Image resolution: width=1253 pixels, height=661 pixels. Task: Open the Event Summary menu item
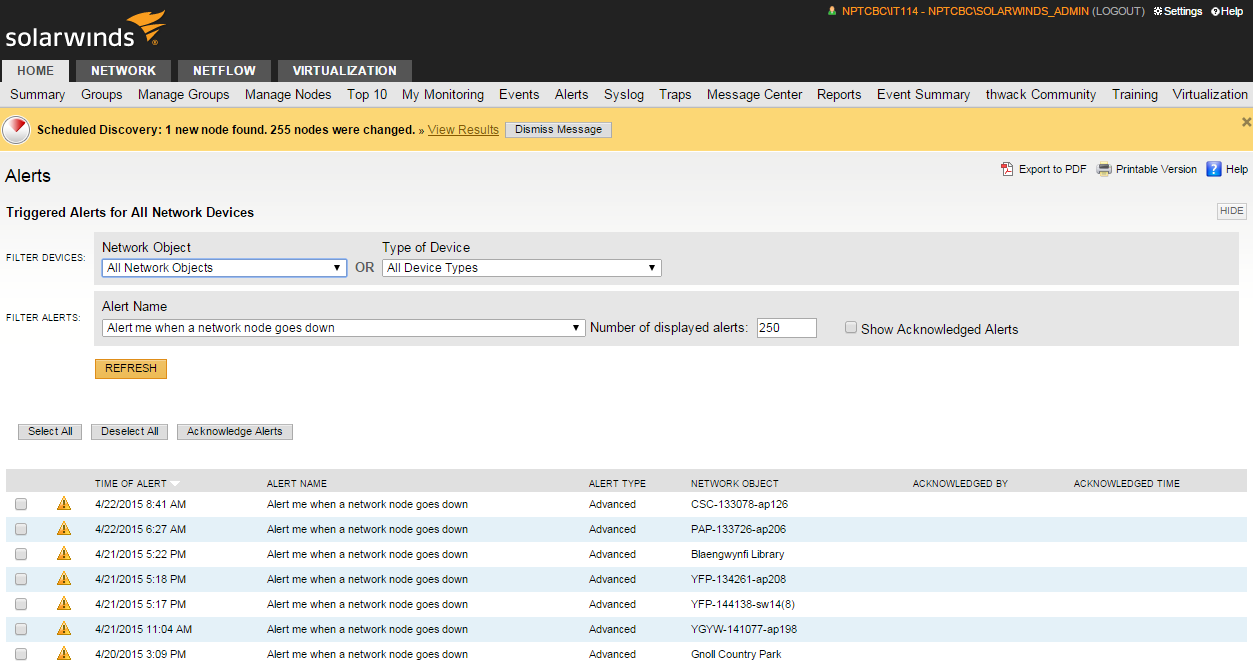923,94
